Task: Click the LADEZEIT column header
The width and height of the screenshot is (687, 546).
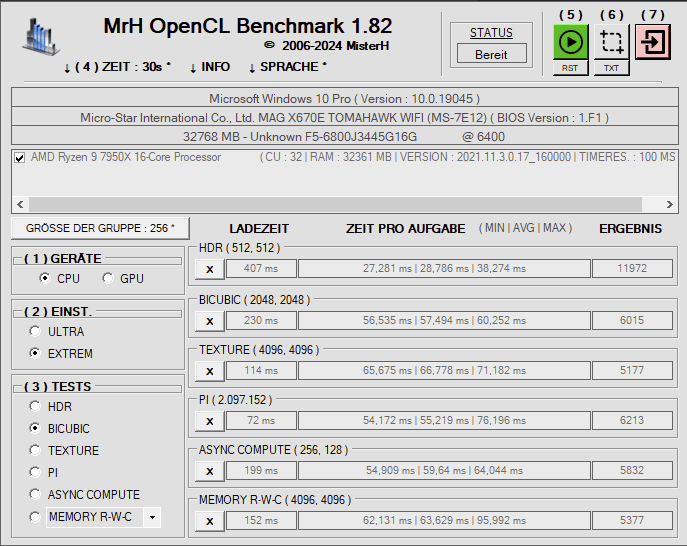Action: coord(259,228)
